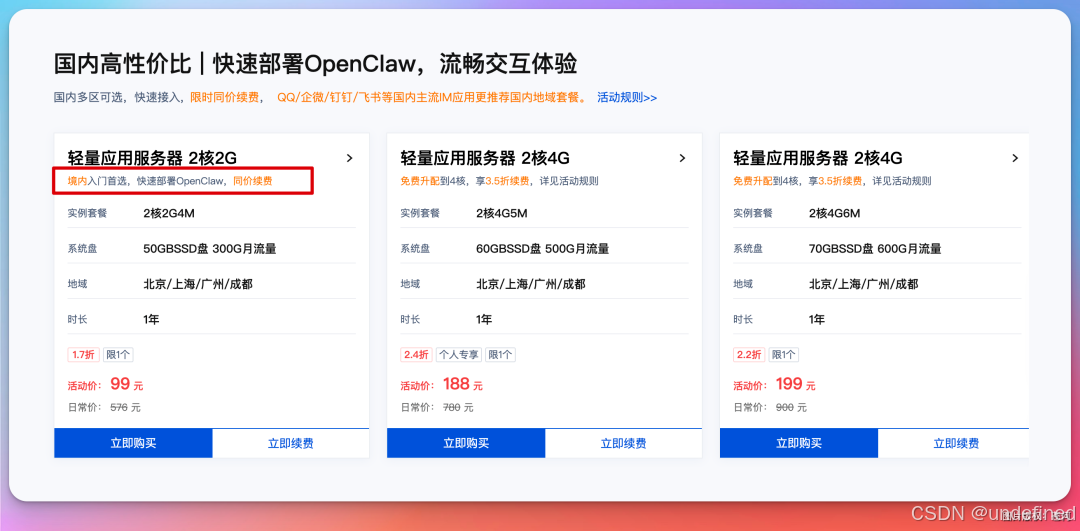
Task: Open the 活动规则>> link
Action: [627, 97]
